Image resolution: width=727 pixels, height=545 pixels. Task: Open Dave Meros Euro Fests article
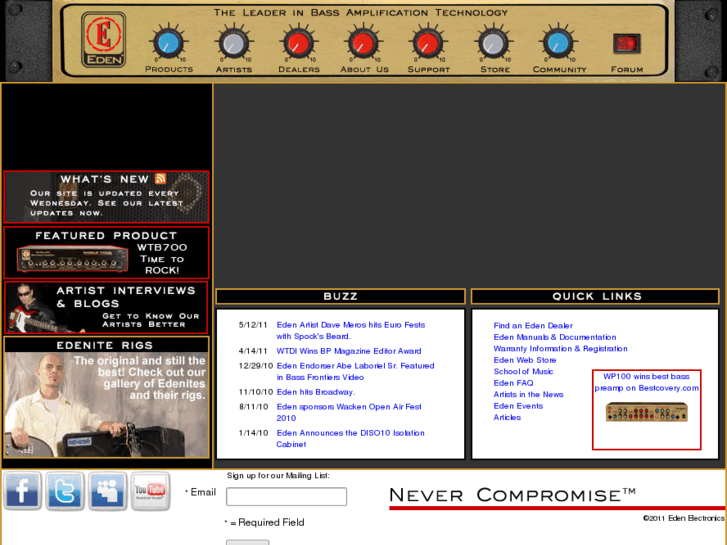(x=351, y=330)
